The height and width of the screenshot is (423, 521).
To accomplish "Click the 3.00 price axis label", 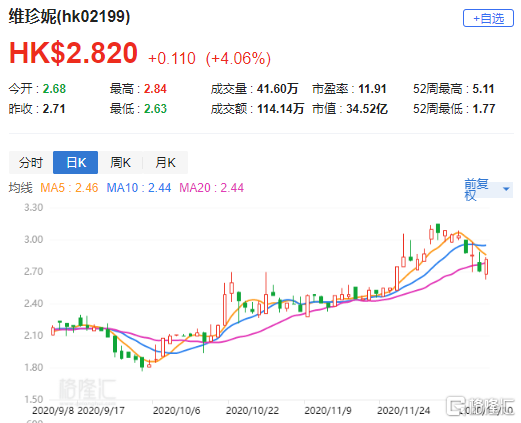I will coord(33,239).
